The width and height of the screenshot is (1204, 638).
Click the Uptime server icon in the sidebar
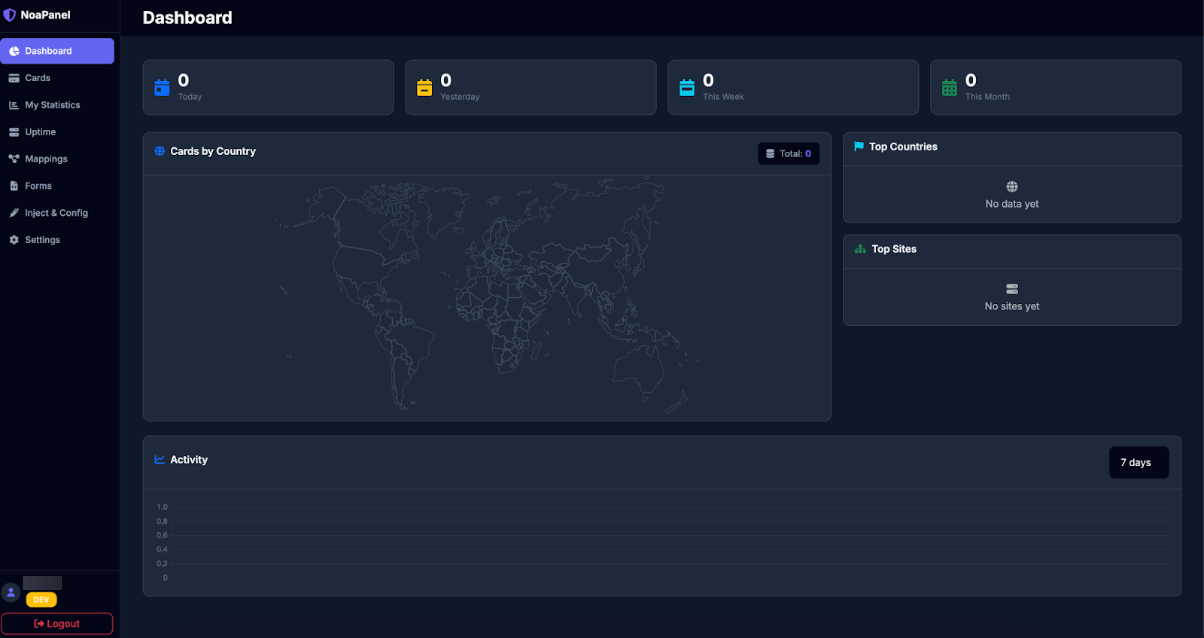(x=14, y=132)
